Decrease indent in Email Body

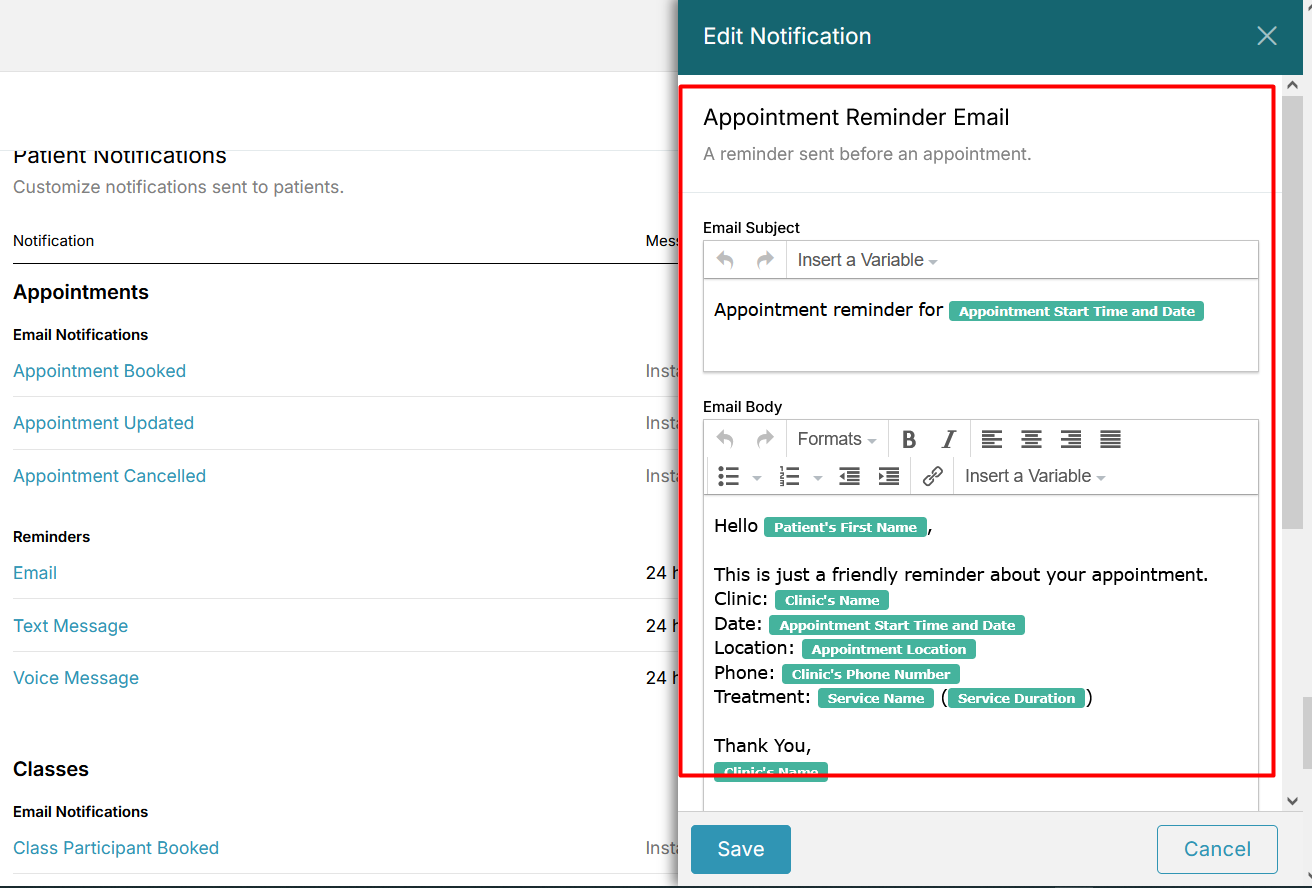tap(849, 475)
